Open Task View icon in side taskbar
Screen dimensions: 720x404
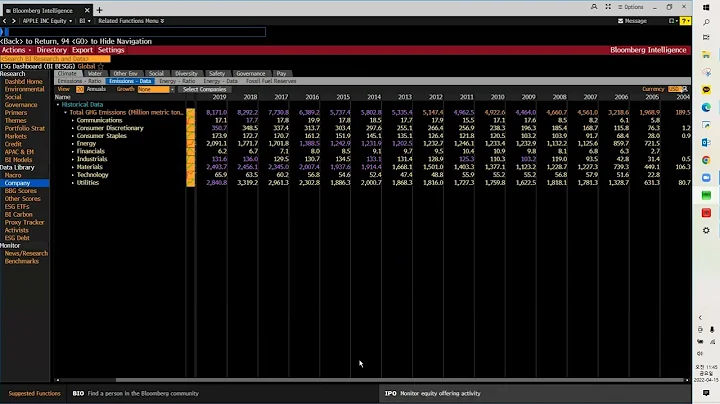[x=706, y=37]
